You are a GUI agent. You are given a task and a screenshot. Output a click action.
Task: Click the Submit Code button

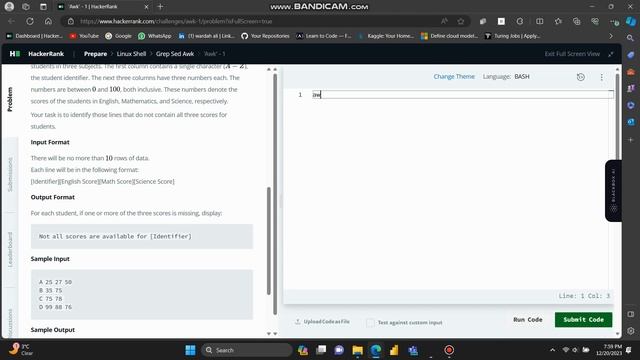coord(583,320)
